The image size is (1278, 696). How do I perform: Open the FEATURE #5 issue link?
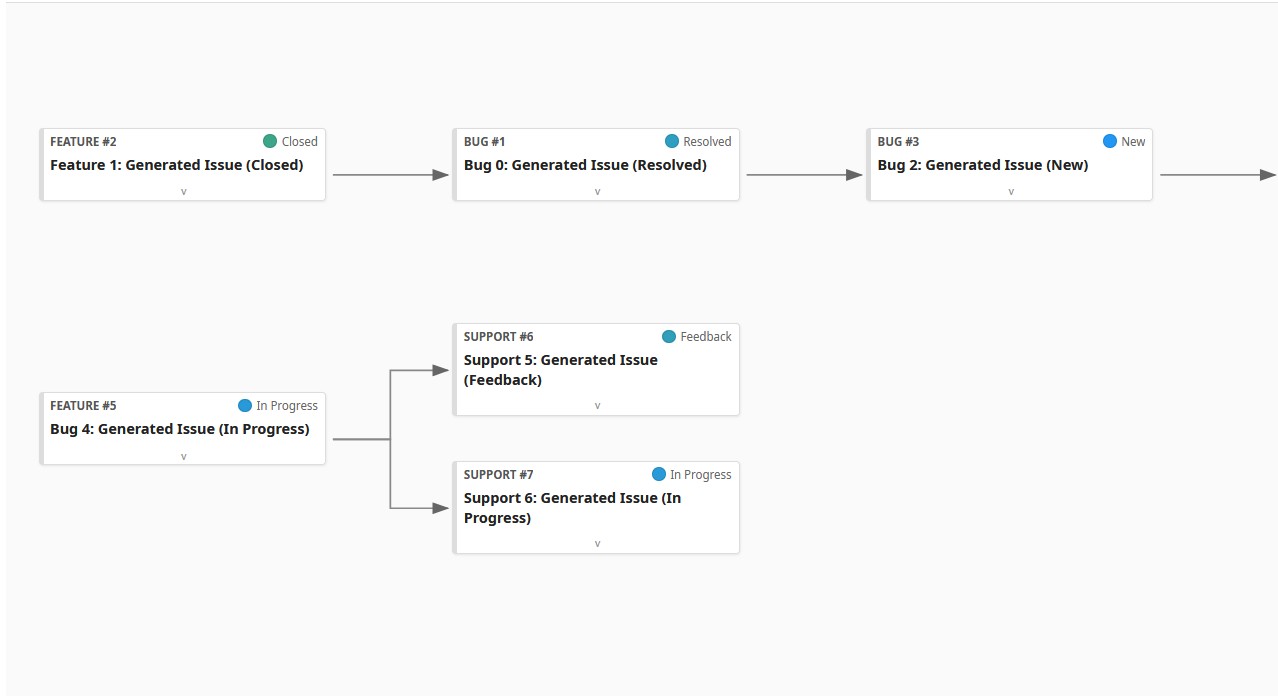tap(82, 405)
